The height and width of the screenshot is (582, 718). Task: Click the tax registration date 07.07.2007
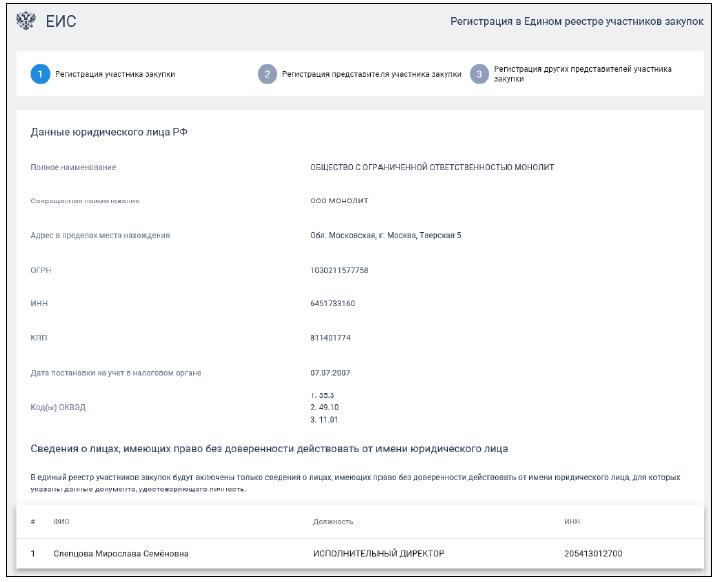tap(331, 373)
